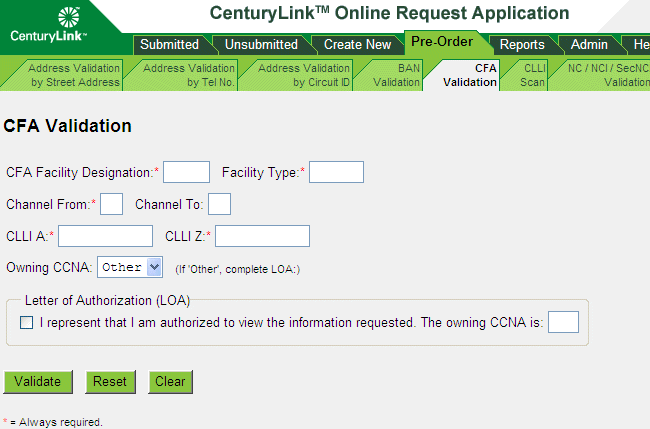Open the Admin tab
650x429 pixels.
[589, 44]
